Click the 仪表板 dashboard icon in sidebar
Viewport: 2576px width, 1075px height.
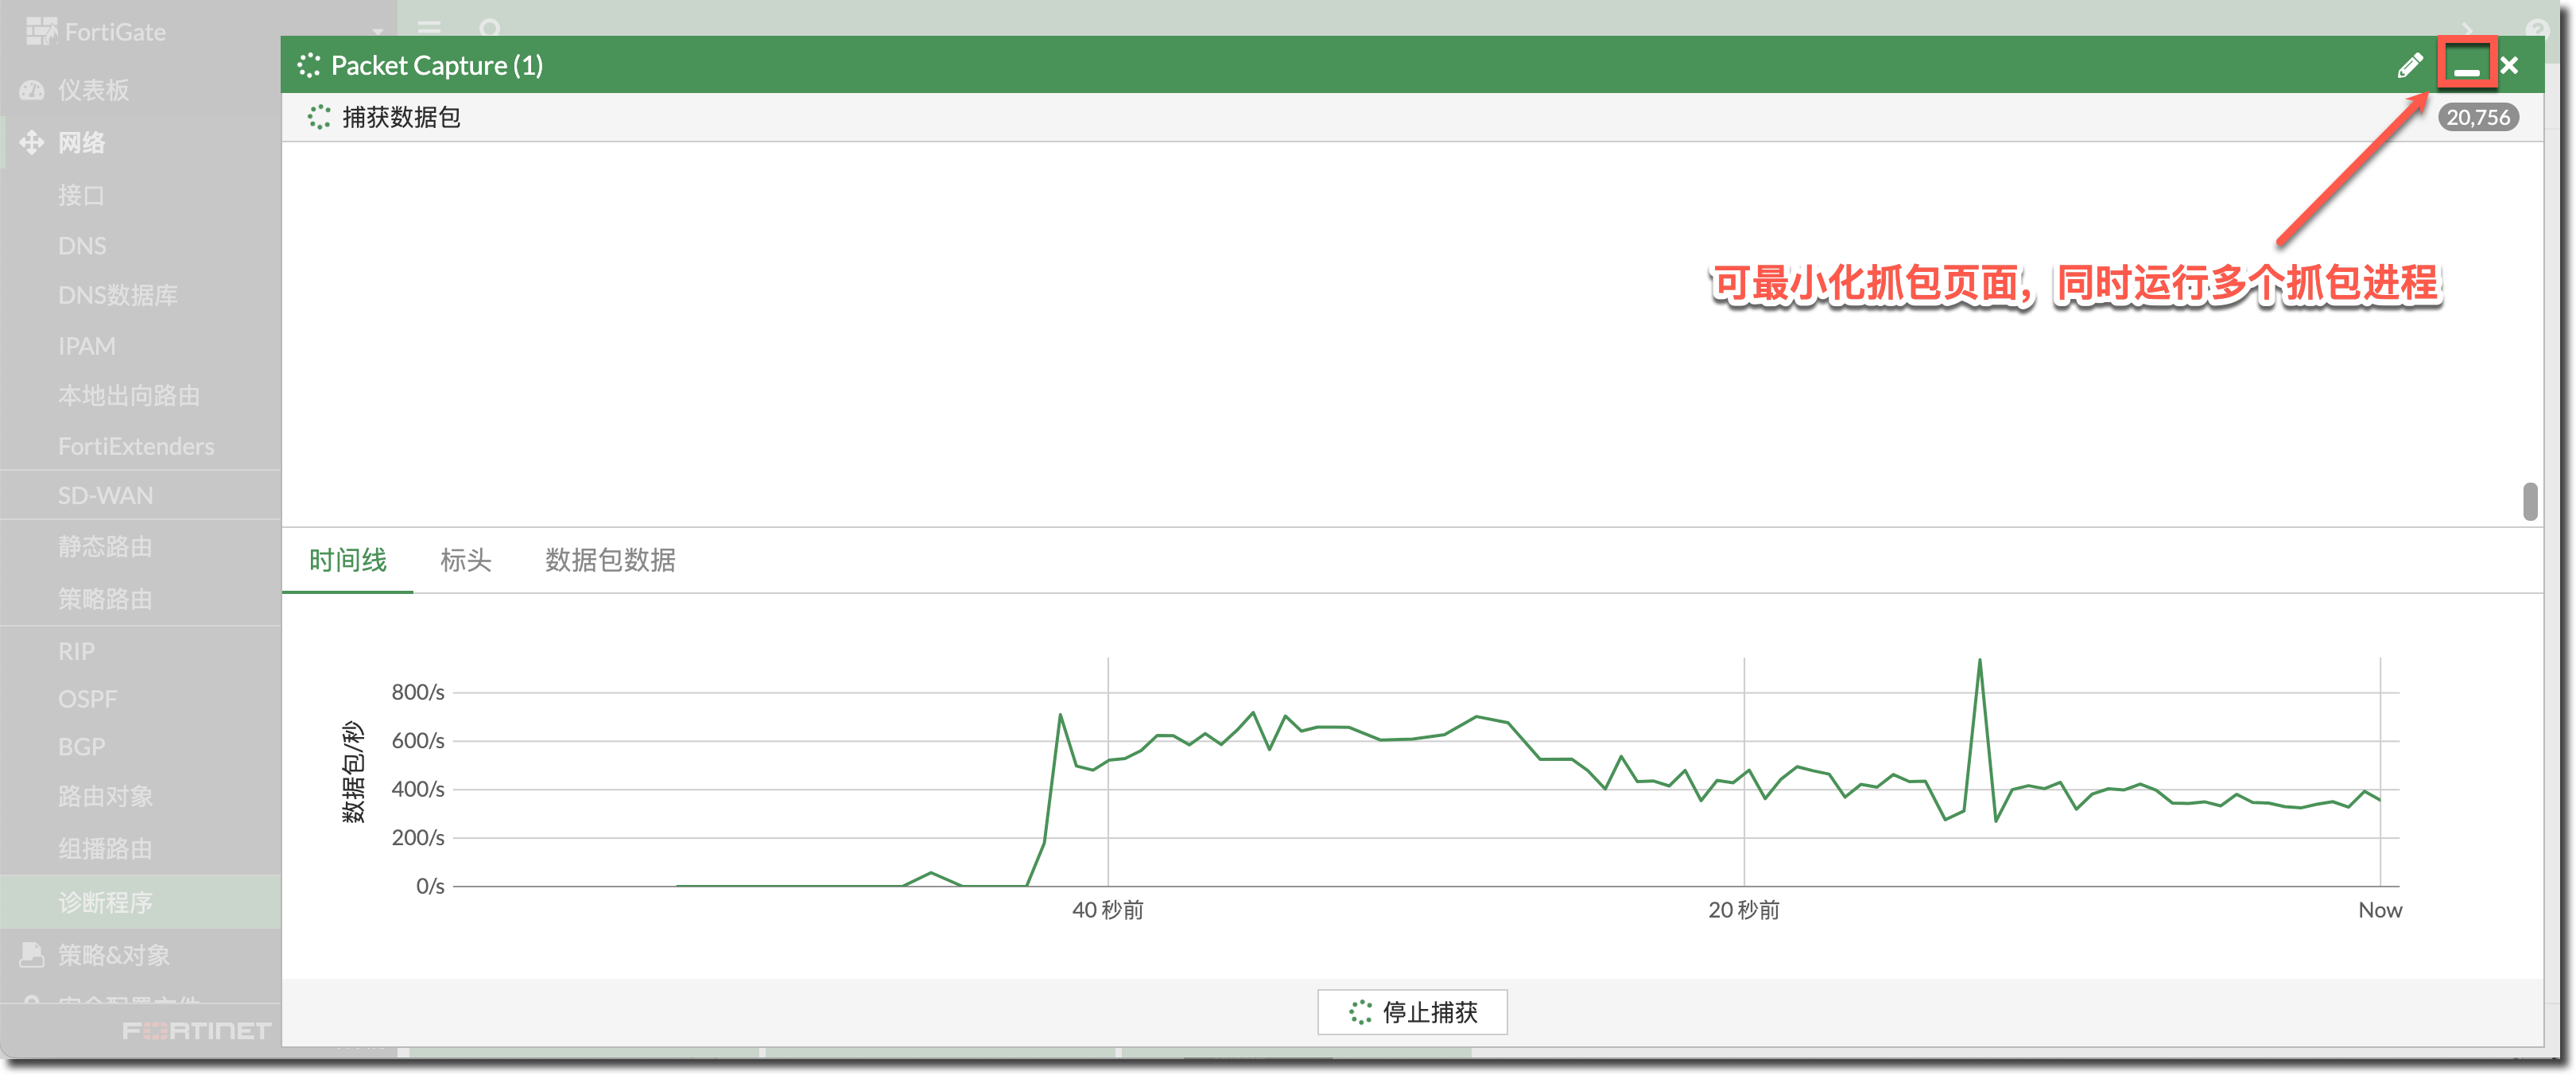click(32, 90)
